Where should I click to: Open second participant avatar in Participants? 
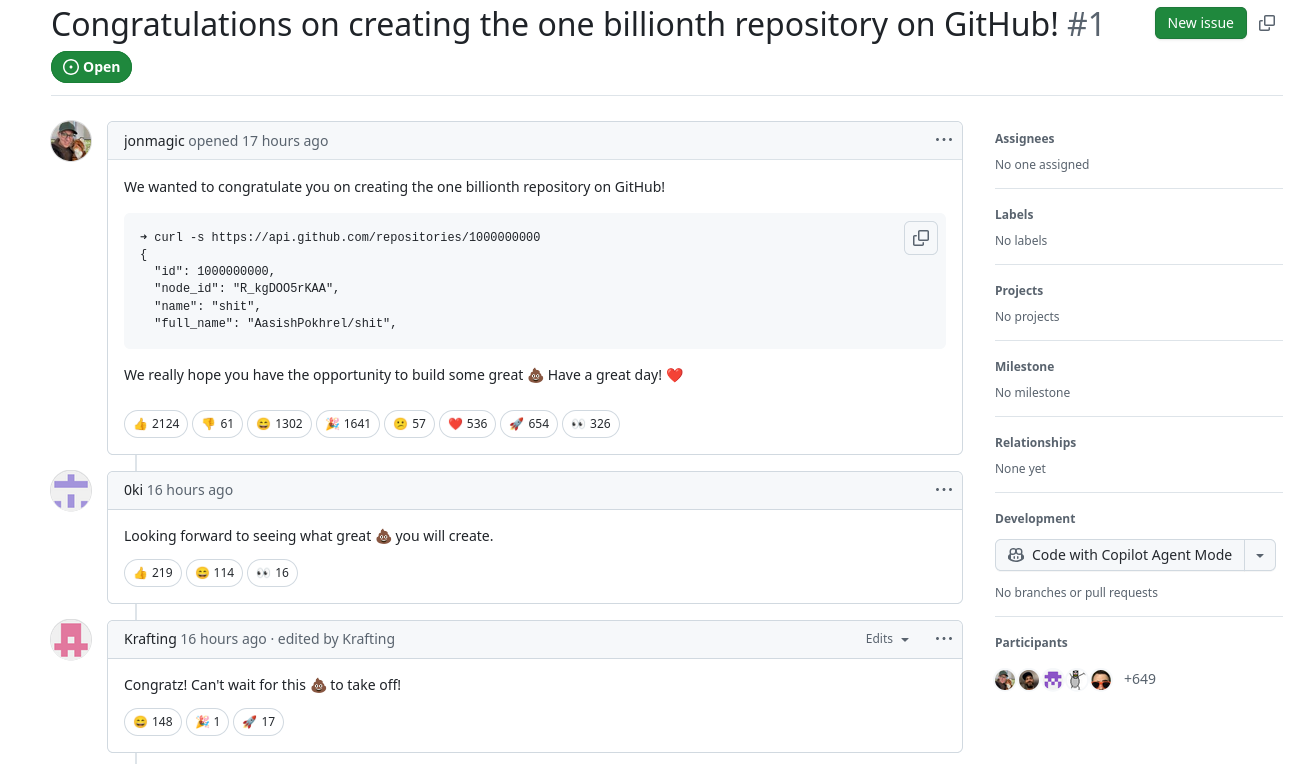pyautogui.click(x=1029, y=680)
